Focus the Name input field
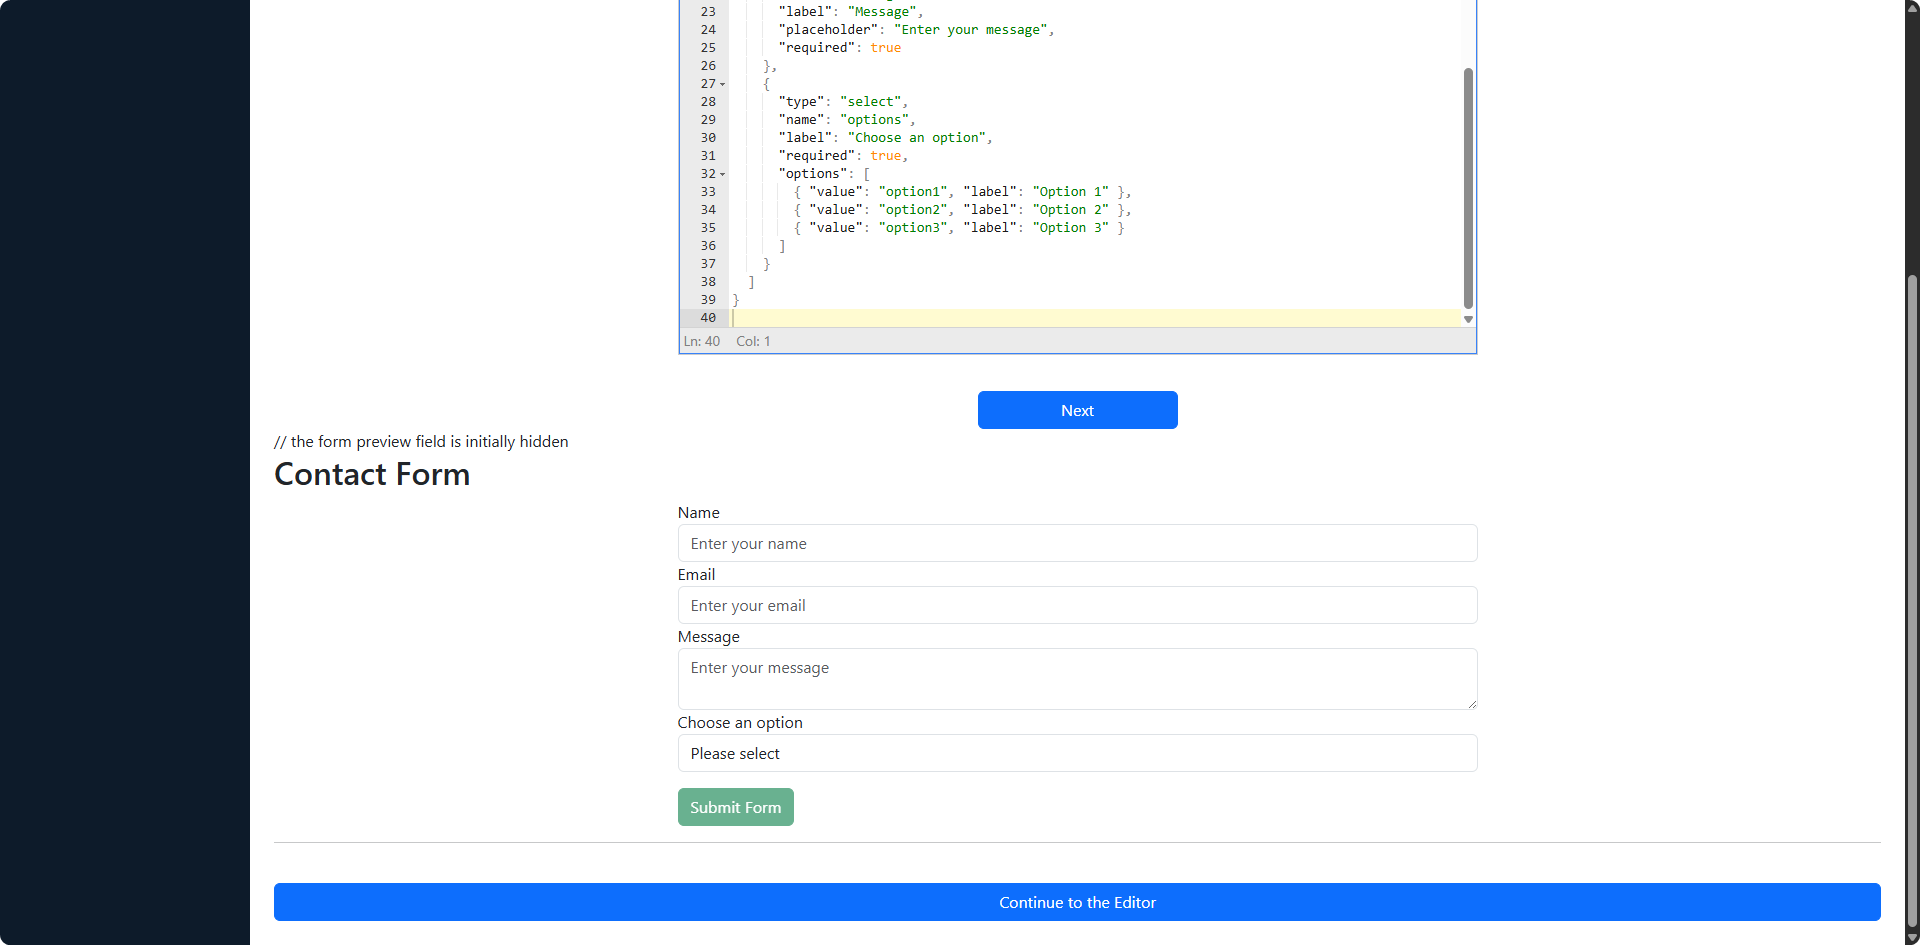This screenshot has height=945, width=1920. pyautogui.click(x=1077, y=543)
